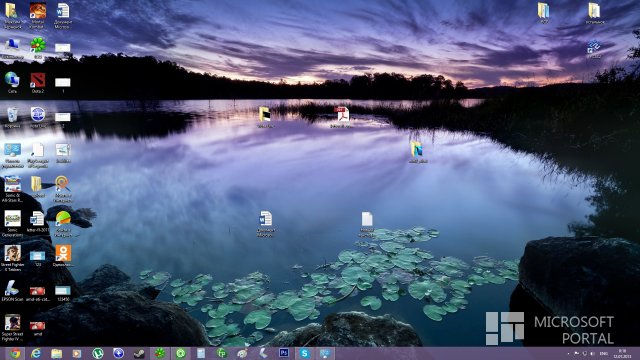This screenshot has width=640, height=360.
Task: Open File Explorer from the taskbar
Action: pyautogui.click(x=56, y=353)
